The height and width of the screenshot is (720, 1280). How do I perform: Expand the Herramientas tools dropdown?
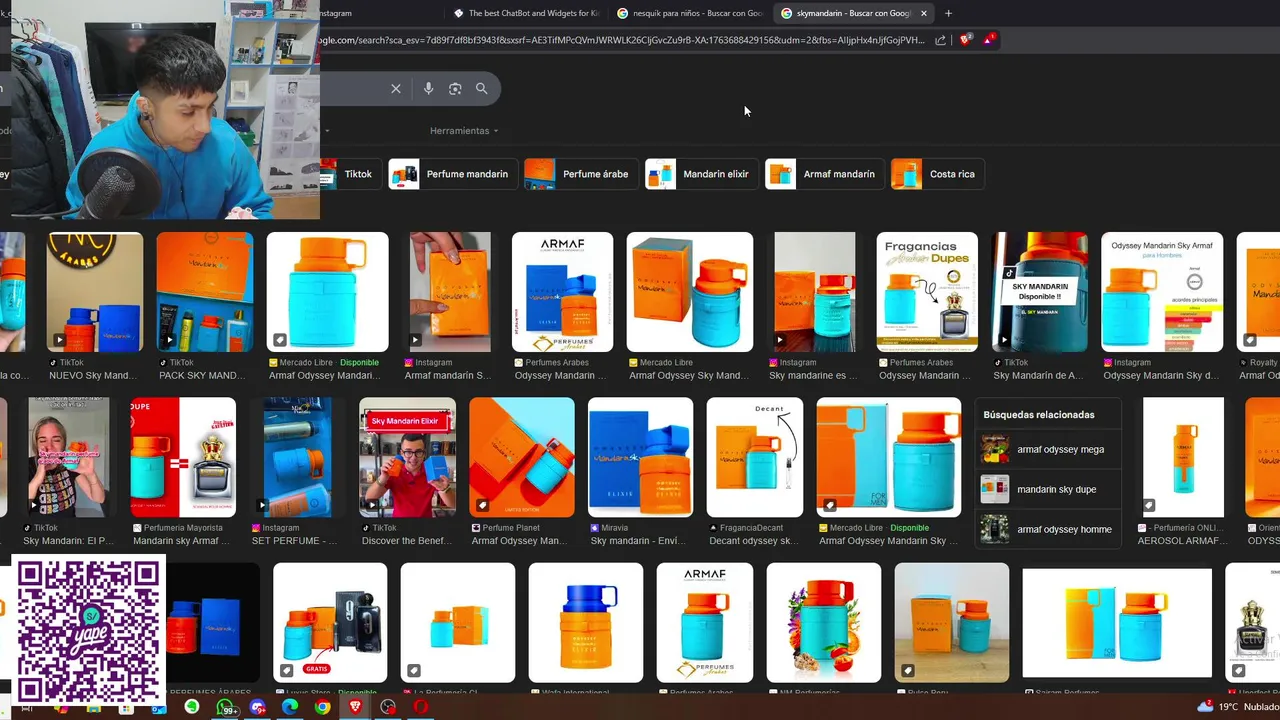(x=464, y=131)
